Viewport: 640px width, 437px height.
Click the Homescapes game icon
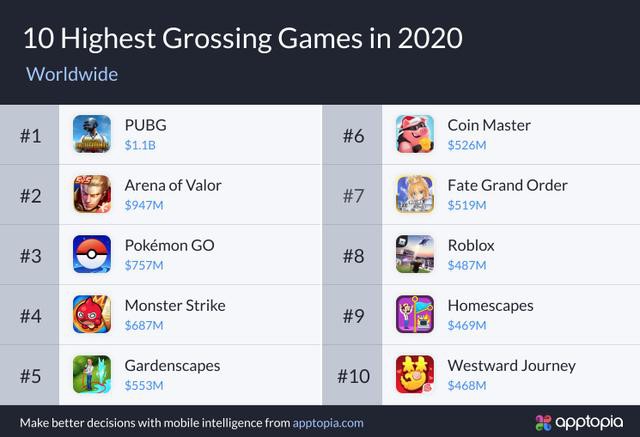point(415,314)
